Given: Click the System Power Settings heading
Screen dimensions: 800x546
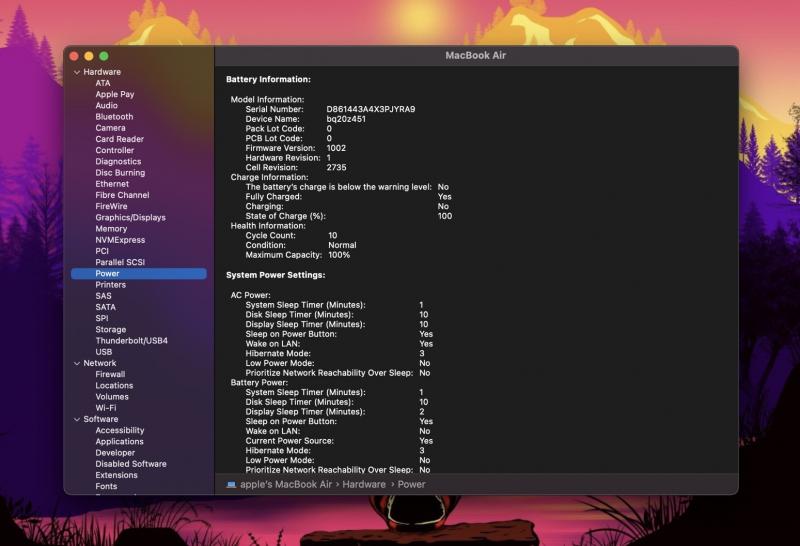Looking at the screenshot, I should point(276,275).
